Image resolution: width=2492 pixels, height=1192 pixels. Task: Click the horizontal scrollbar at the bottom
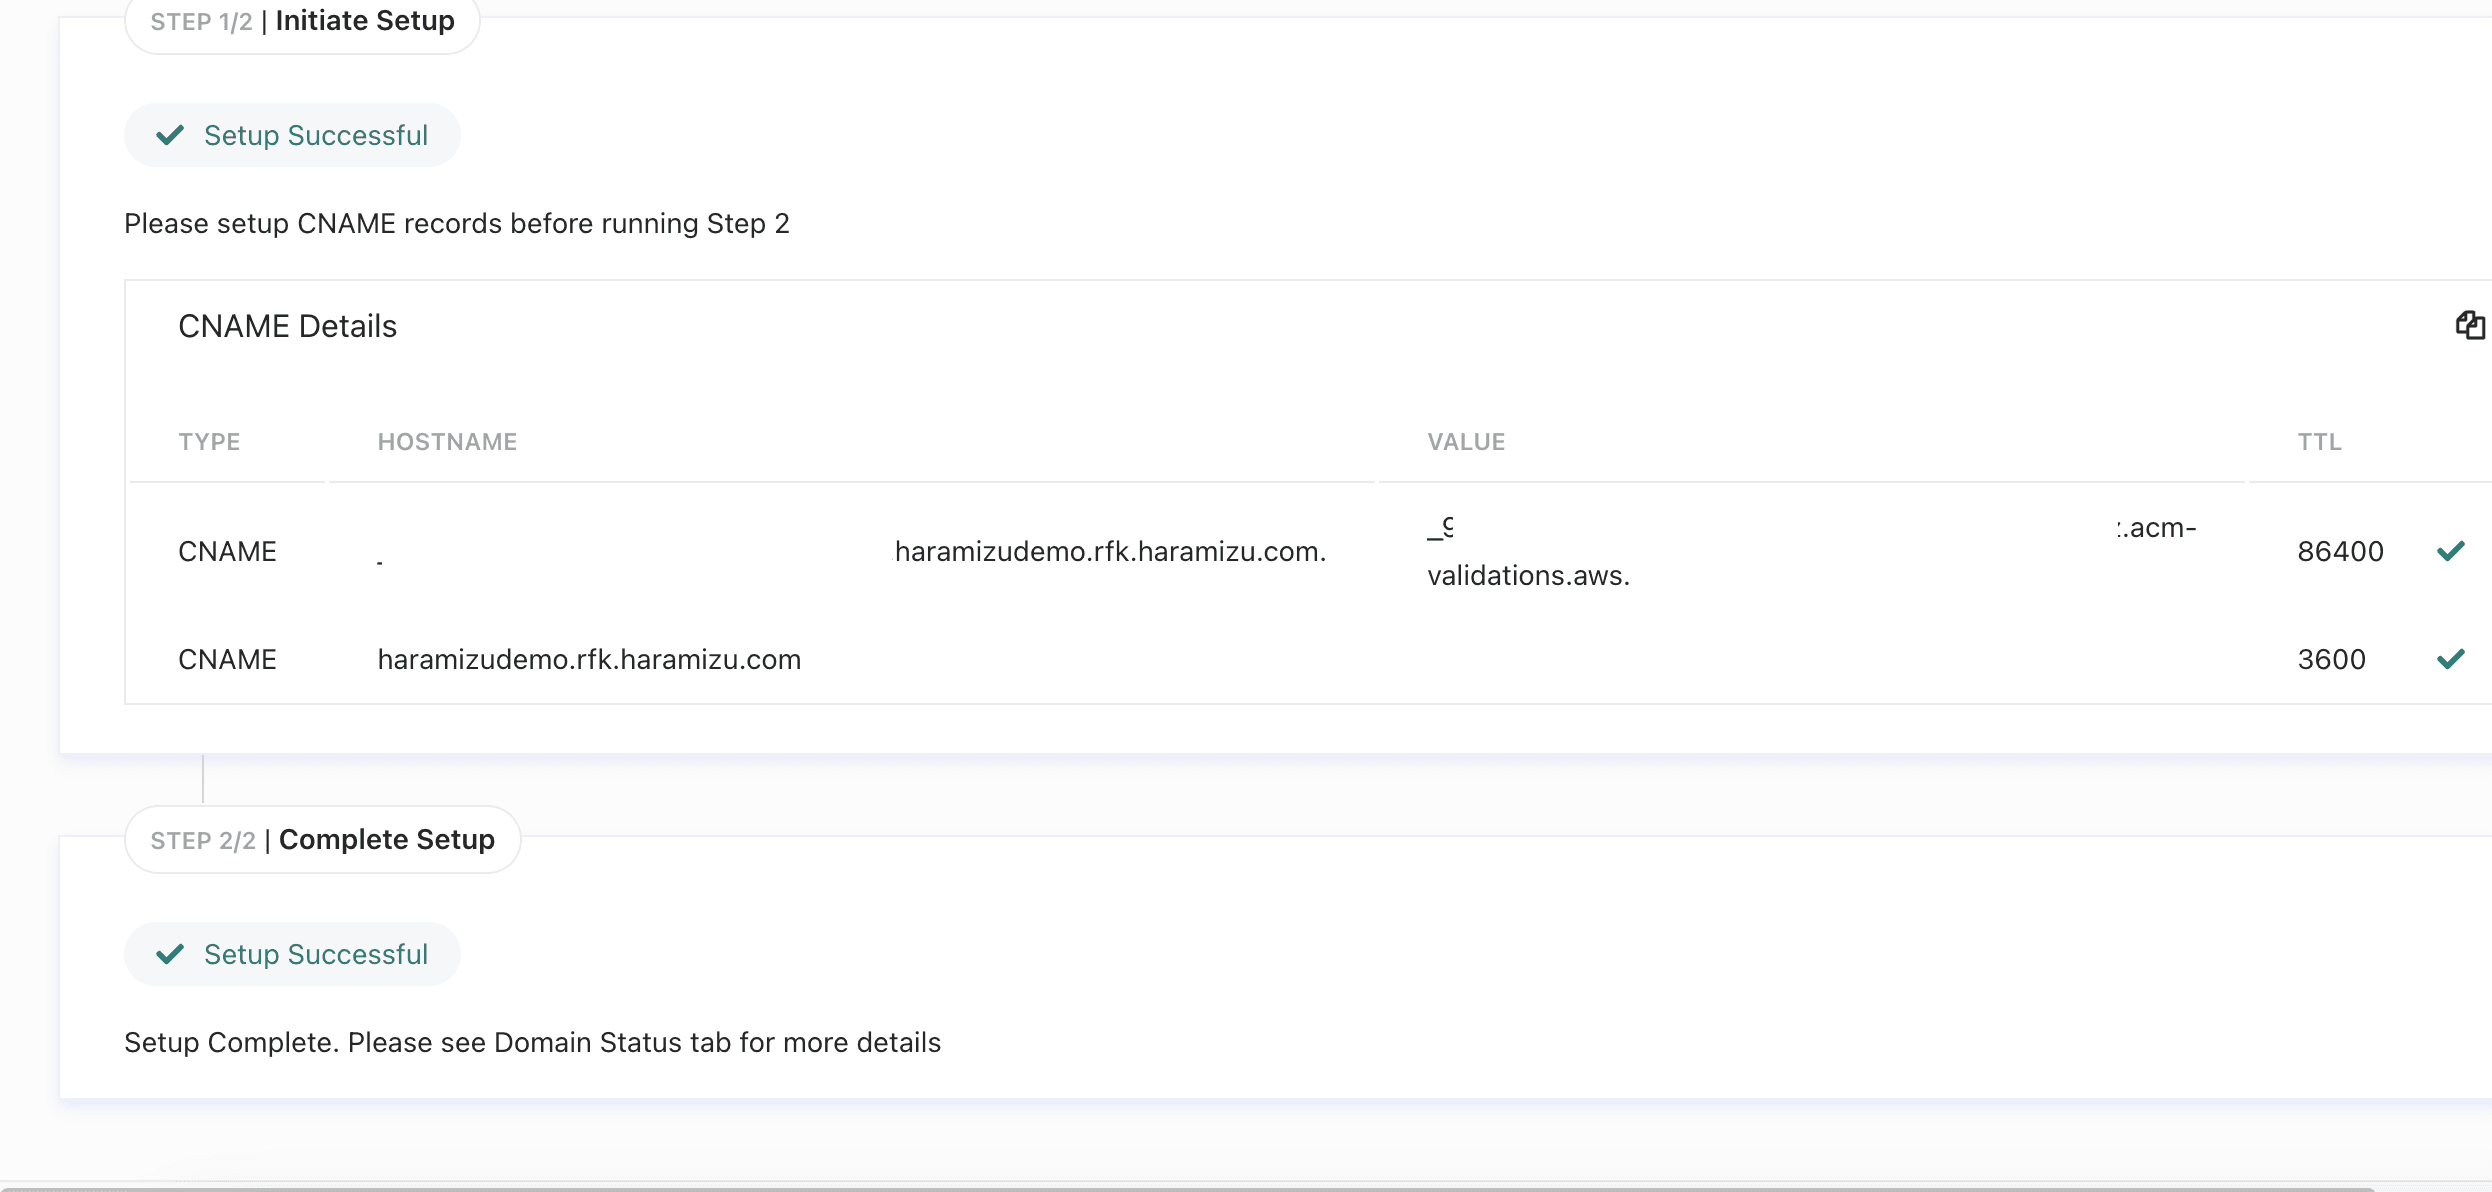click(x=1190, y=1188)
